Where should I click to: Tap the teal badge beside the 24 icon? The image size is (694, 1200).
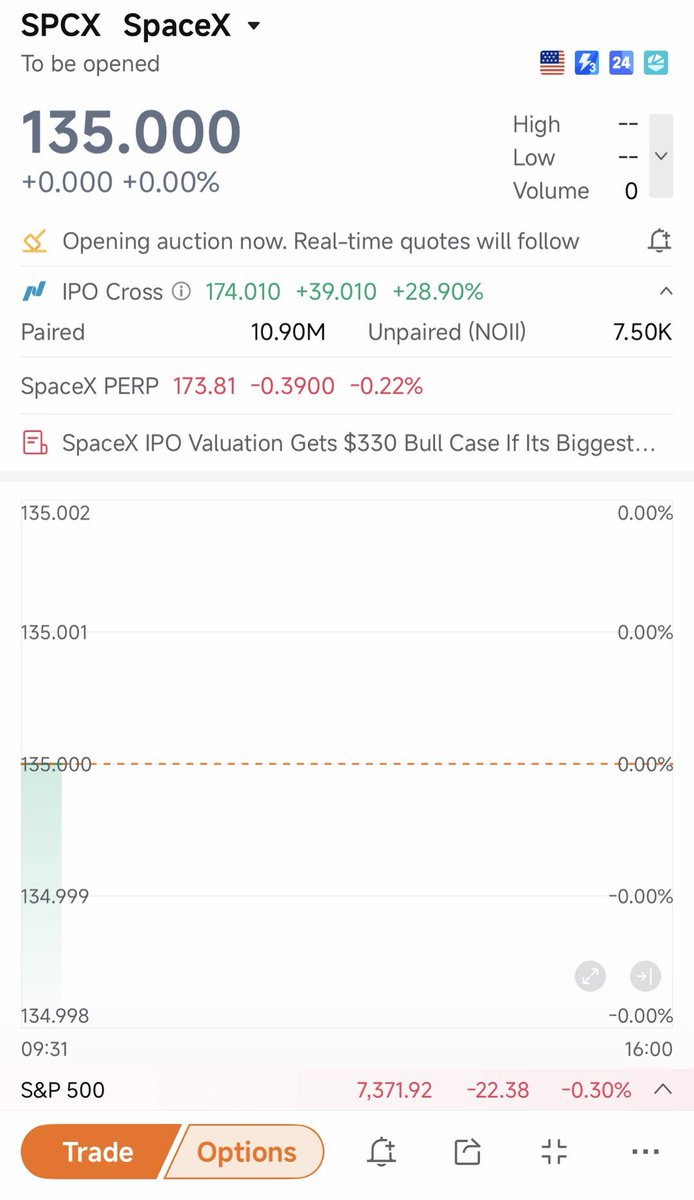coord(656,63)
